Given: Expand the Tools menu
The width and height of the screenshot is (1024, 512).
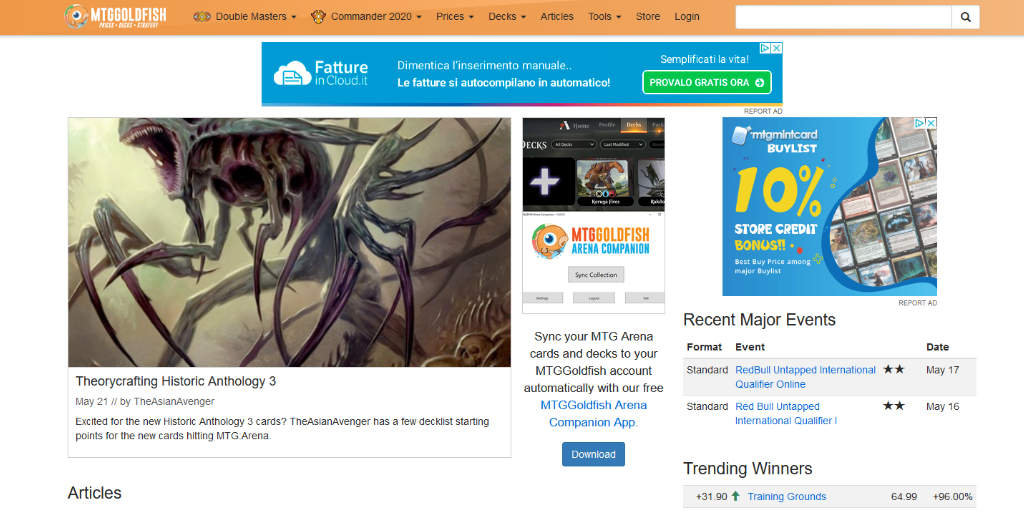Looking at the screenshot, I should [x=604, y=16].
